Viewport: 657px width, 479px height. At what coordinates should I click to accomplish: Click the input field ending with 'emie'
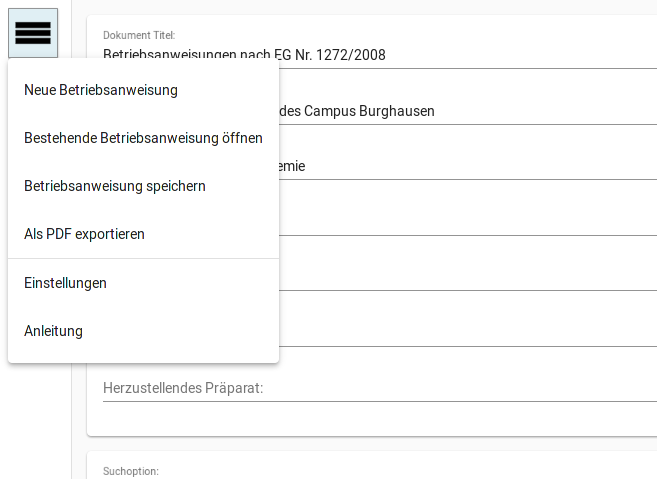pyautogui.click(x=468, y=166)
